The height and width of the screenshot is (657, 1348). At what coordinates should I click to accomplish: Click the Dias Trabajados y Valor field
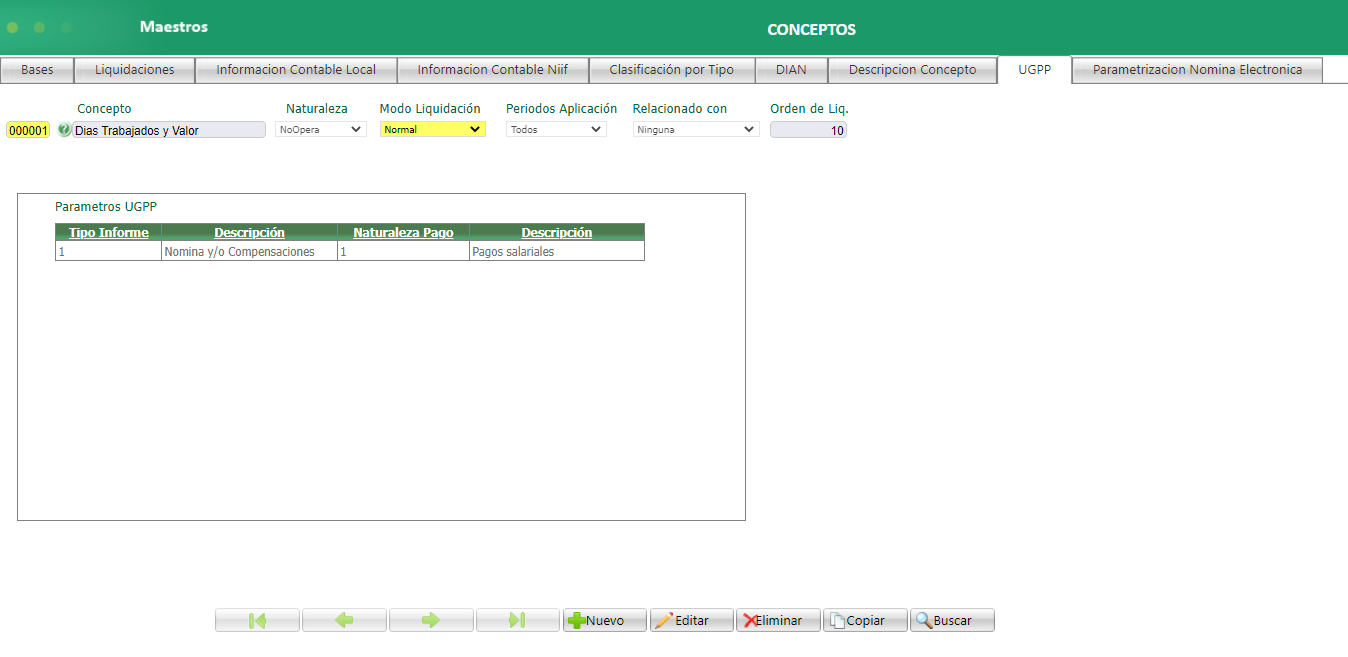pos(169,130)
